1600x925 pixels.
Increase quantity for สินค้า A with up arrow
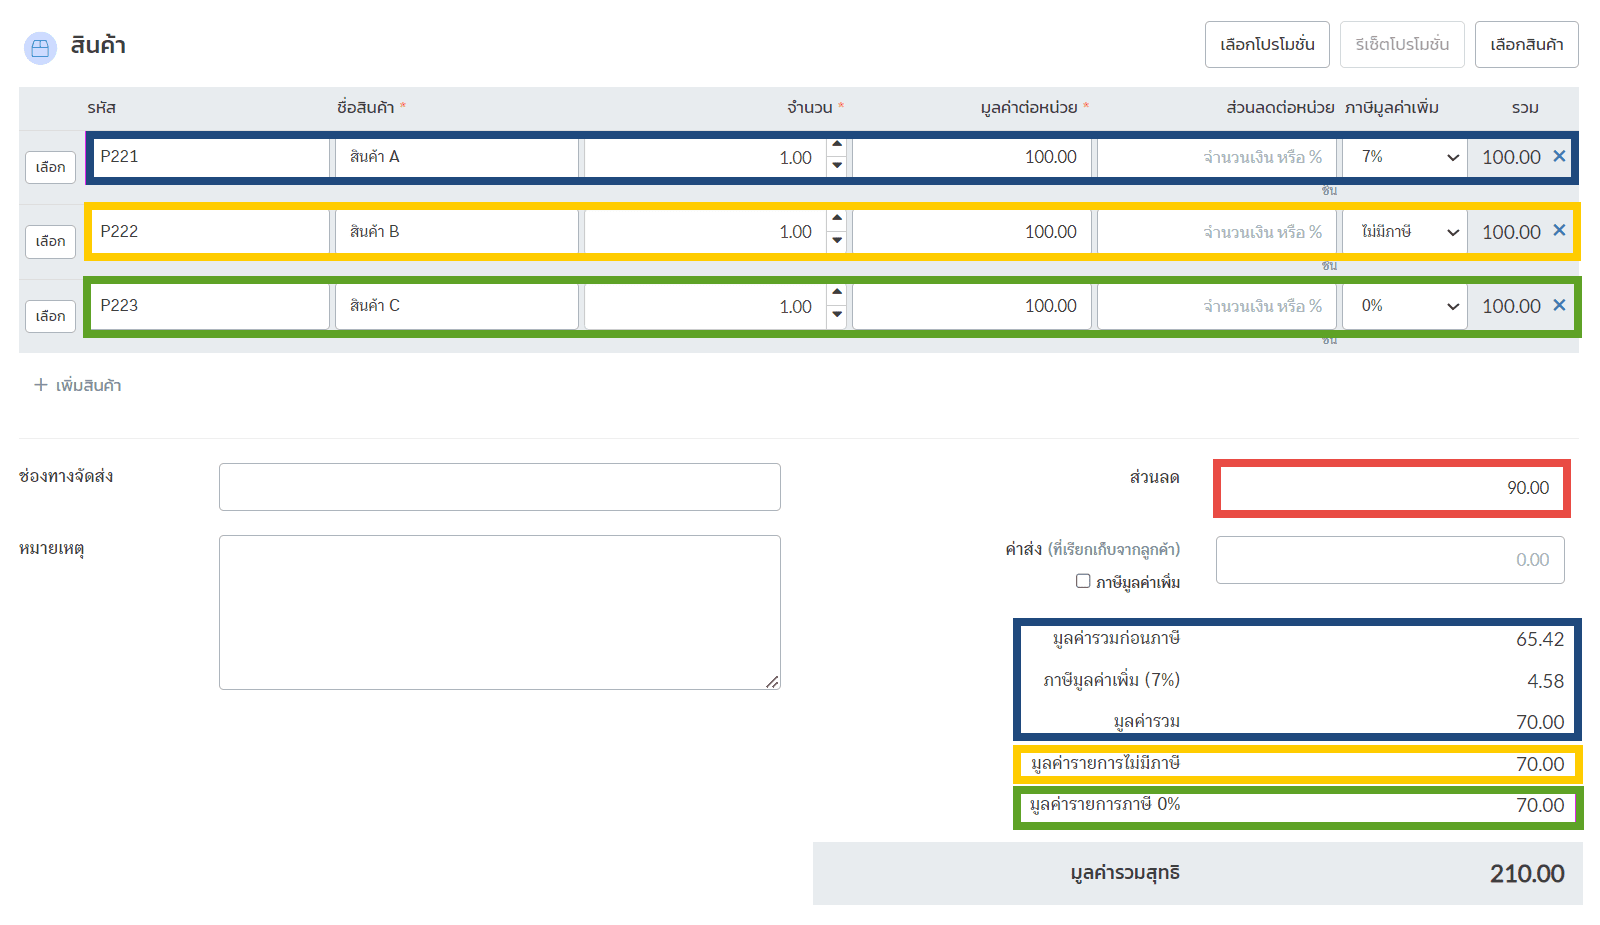click(x=837, y=146)
